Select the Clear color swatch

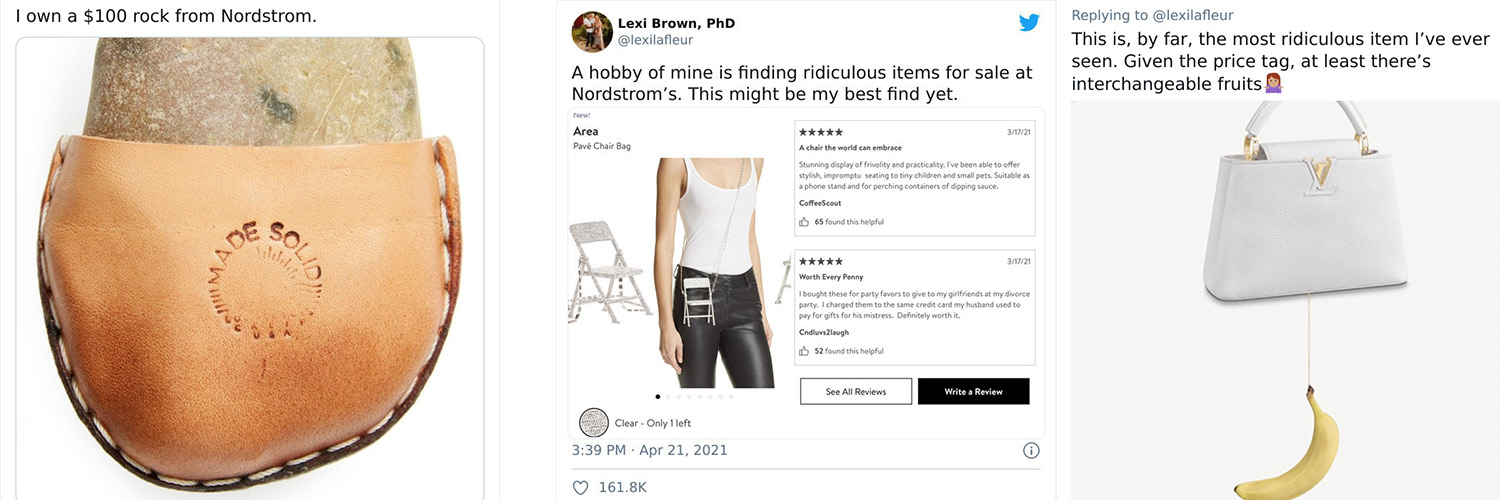pyautogui.click(x=594, y=423)
